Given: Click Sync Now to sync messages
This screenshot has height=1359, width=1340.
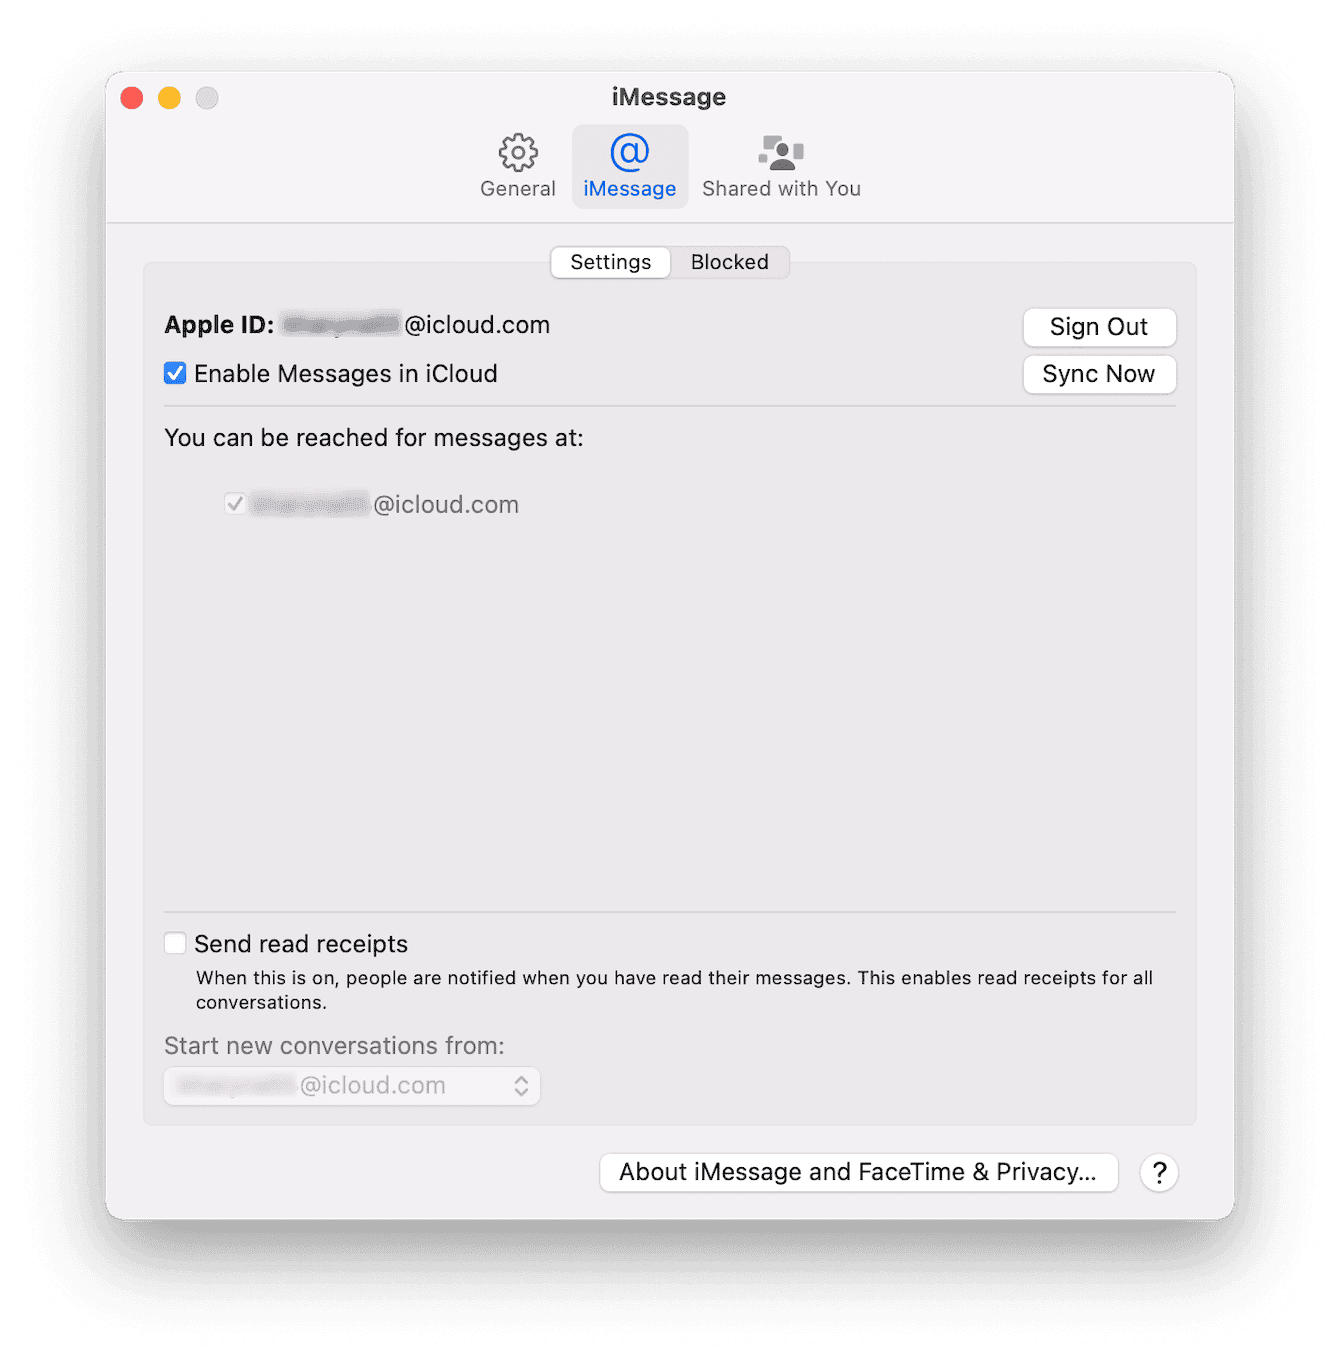Looking at the screenshot, I should [1099, 374].
